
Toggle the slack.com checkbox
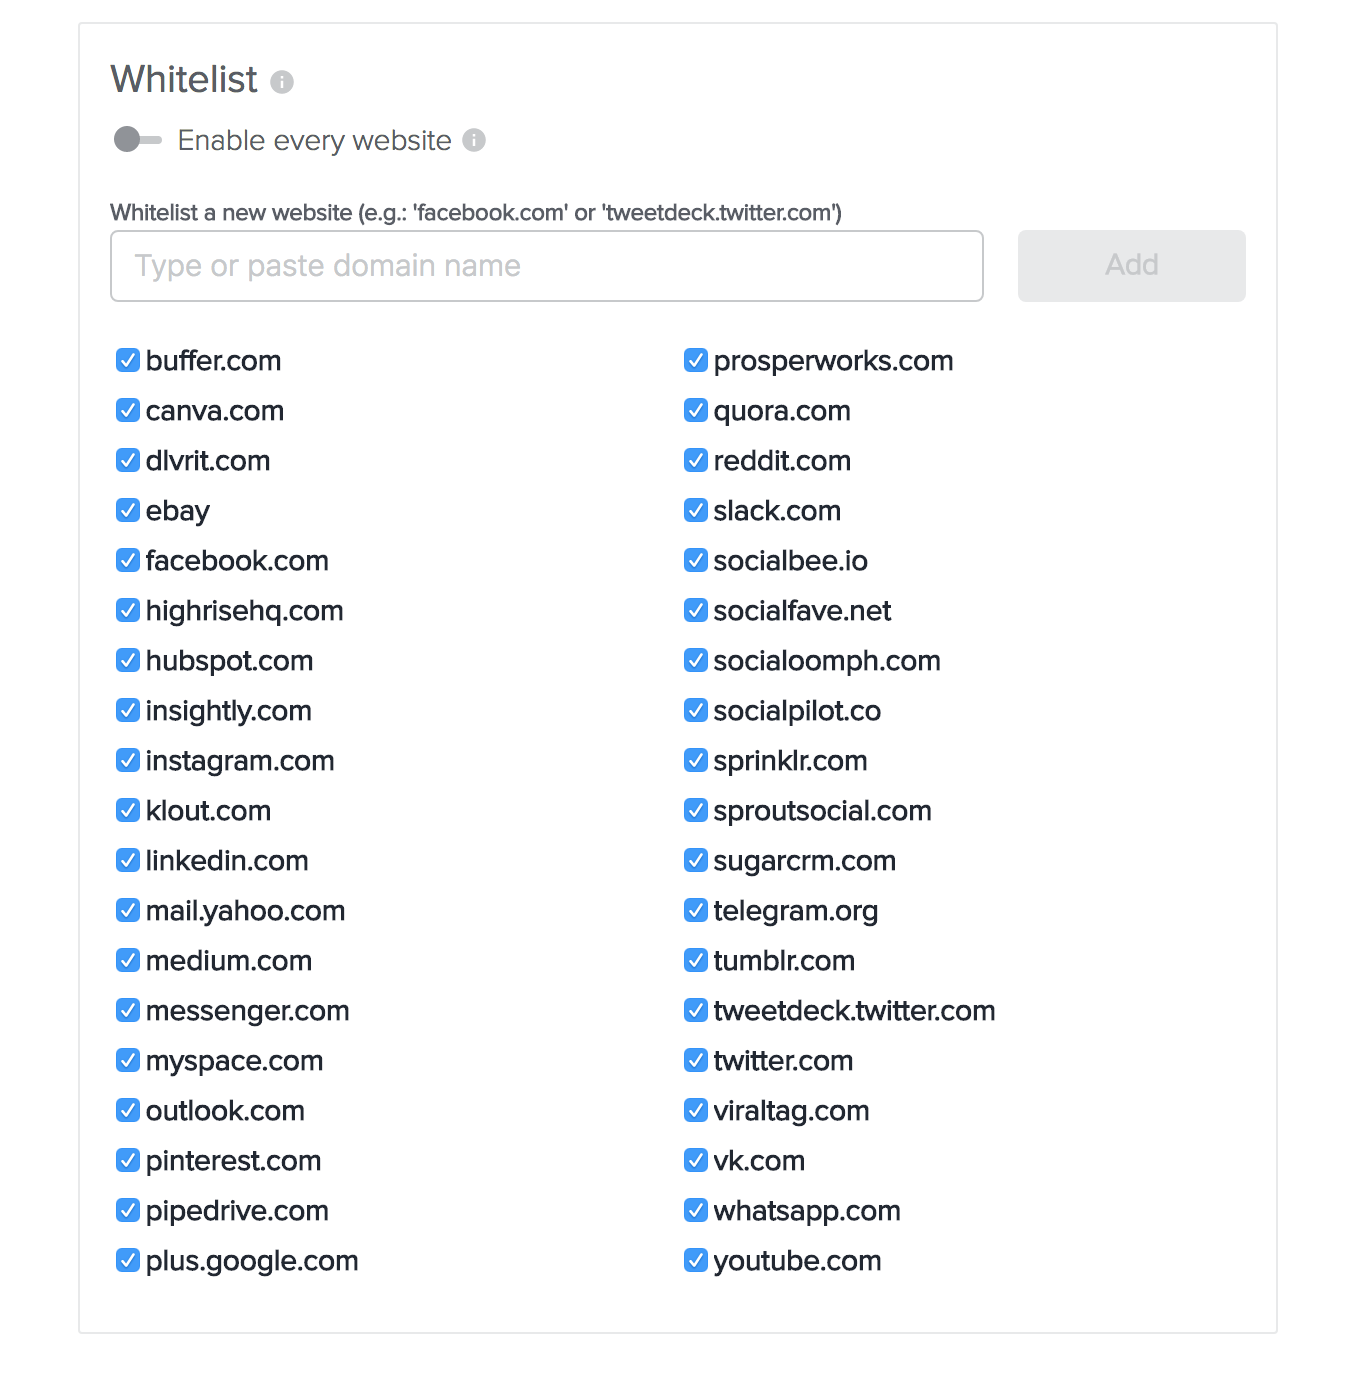click(x=696, y=510)
